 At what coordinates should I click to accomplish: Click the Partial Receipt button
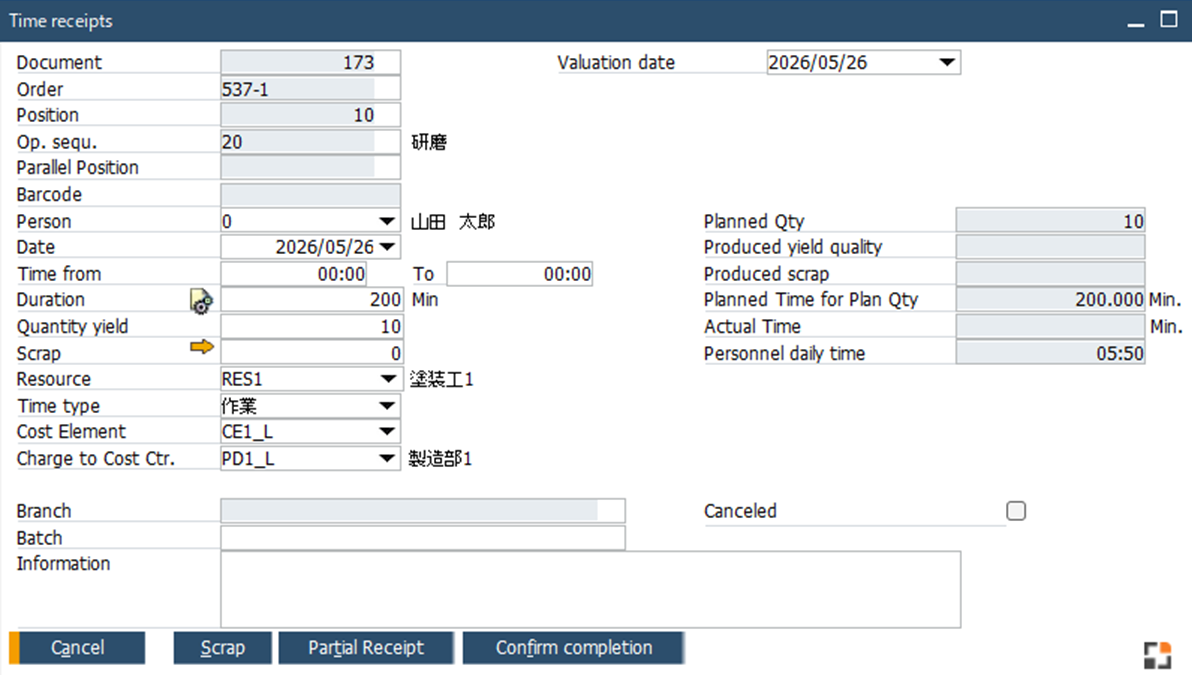366,648
